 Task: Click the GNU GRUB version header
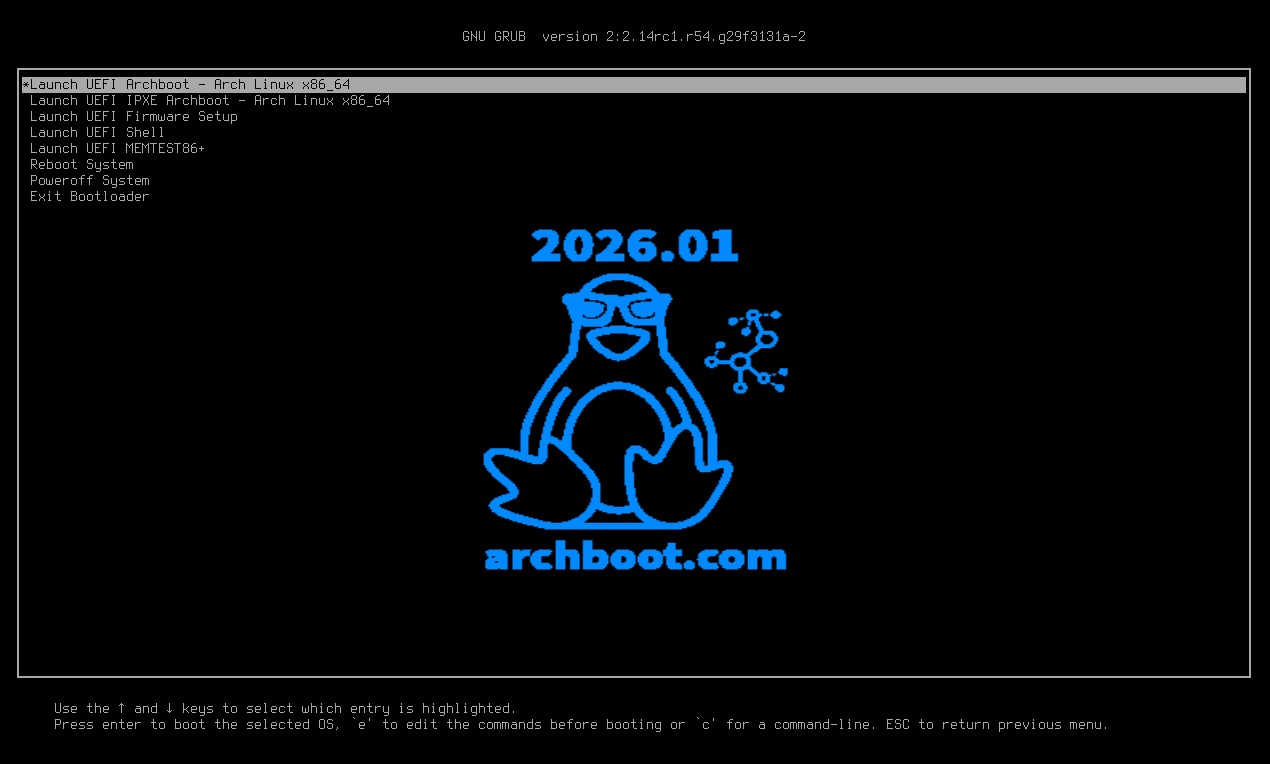634,37
